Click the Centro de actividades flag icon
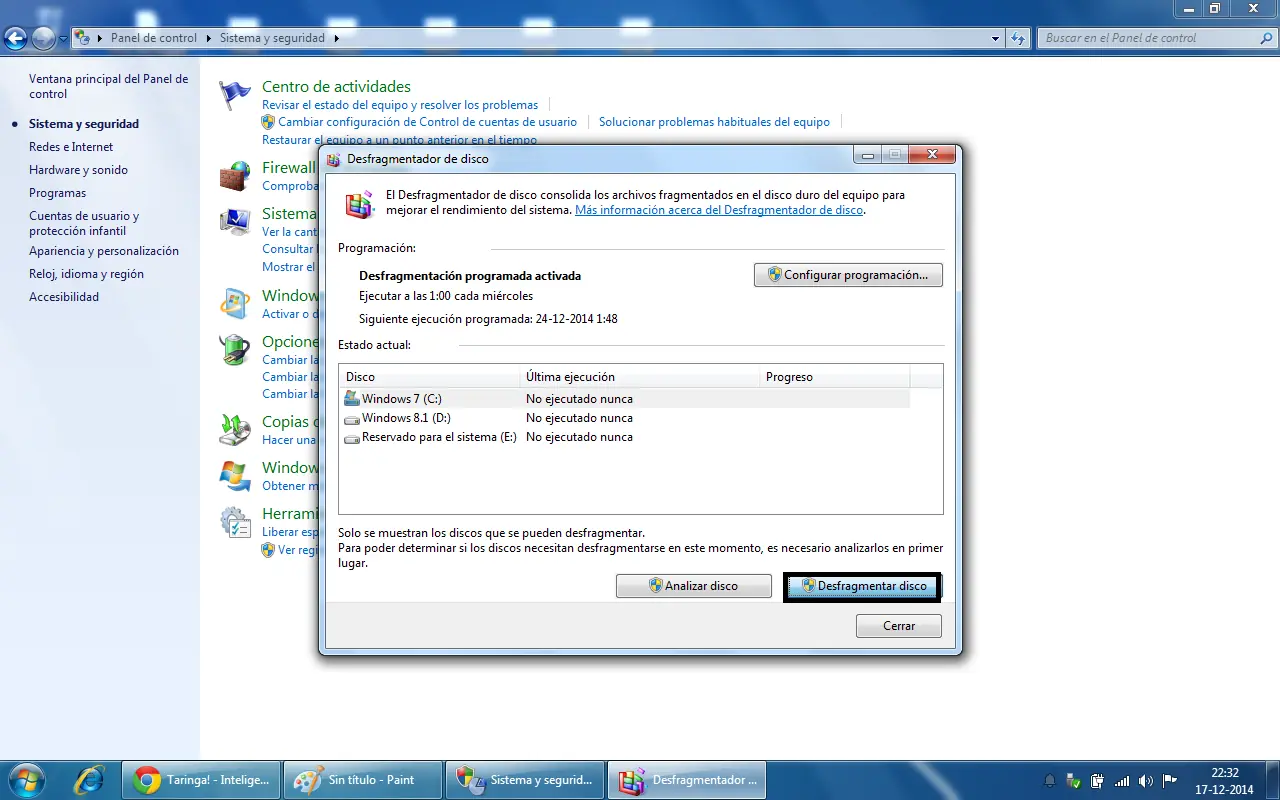This screenshot has width=1280, height=800. click(235, 95)
